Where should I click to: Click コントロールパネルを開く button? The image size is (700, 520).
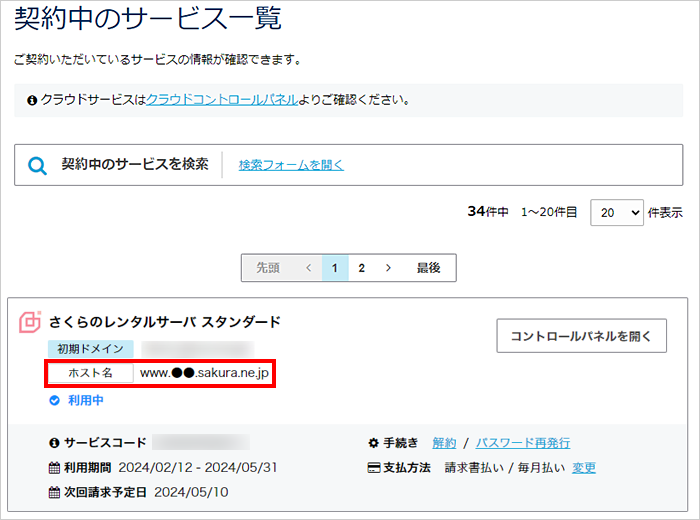[581, 336]
